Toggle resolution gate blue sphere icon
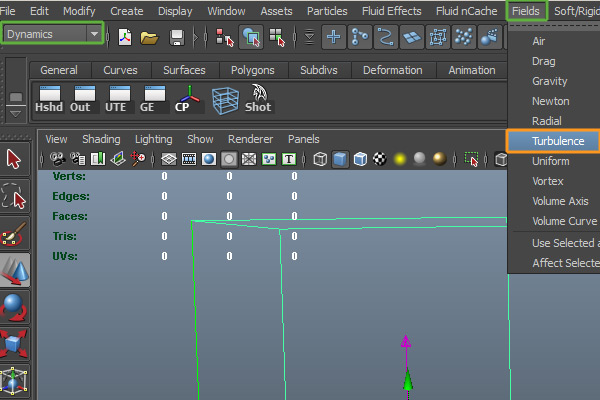The height and width of the screenshot is (400, 600). [209, 159]
